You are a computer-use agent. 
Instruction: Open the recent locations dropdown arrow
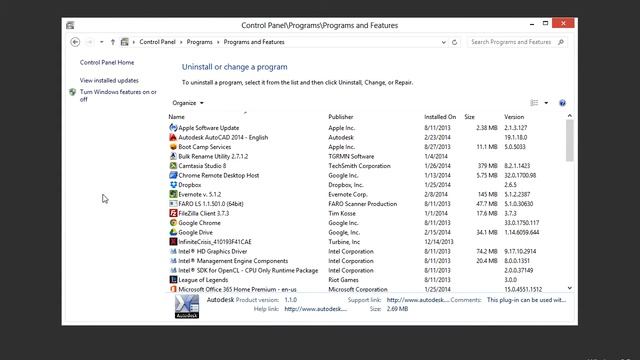pyautogui.click(x=102, y=42)
